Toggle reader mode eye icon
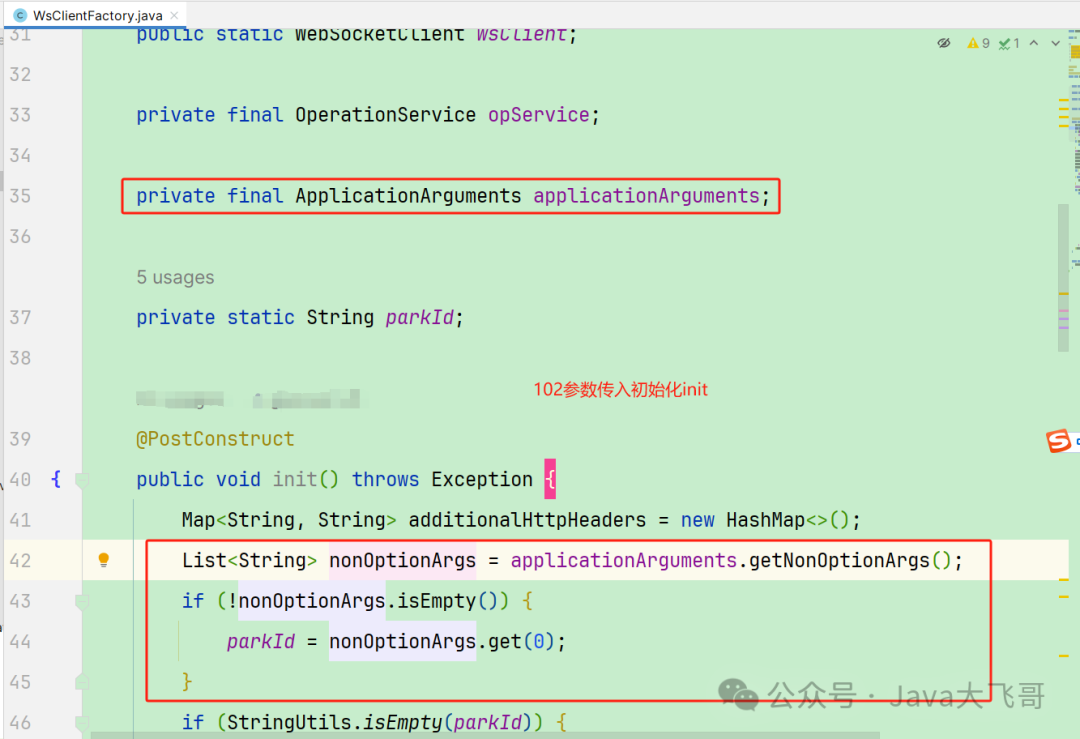This screenshot has width=1080, height=739. (944, 43)
